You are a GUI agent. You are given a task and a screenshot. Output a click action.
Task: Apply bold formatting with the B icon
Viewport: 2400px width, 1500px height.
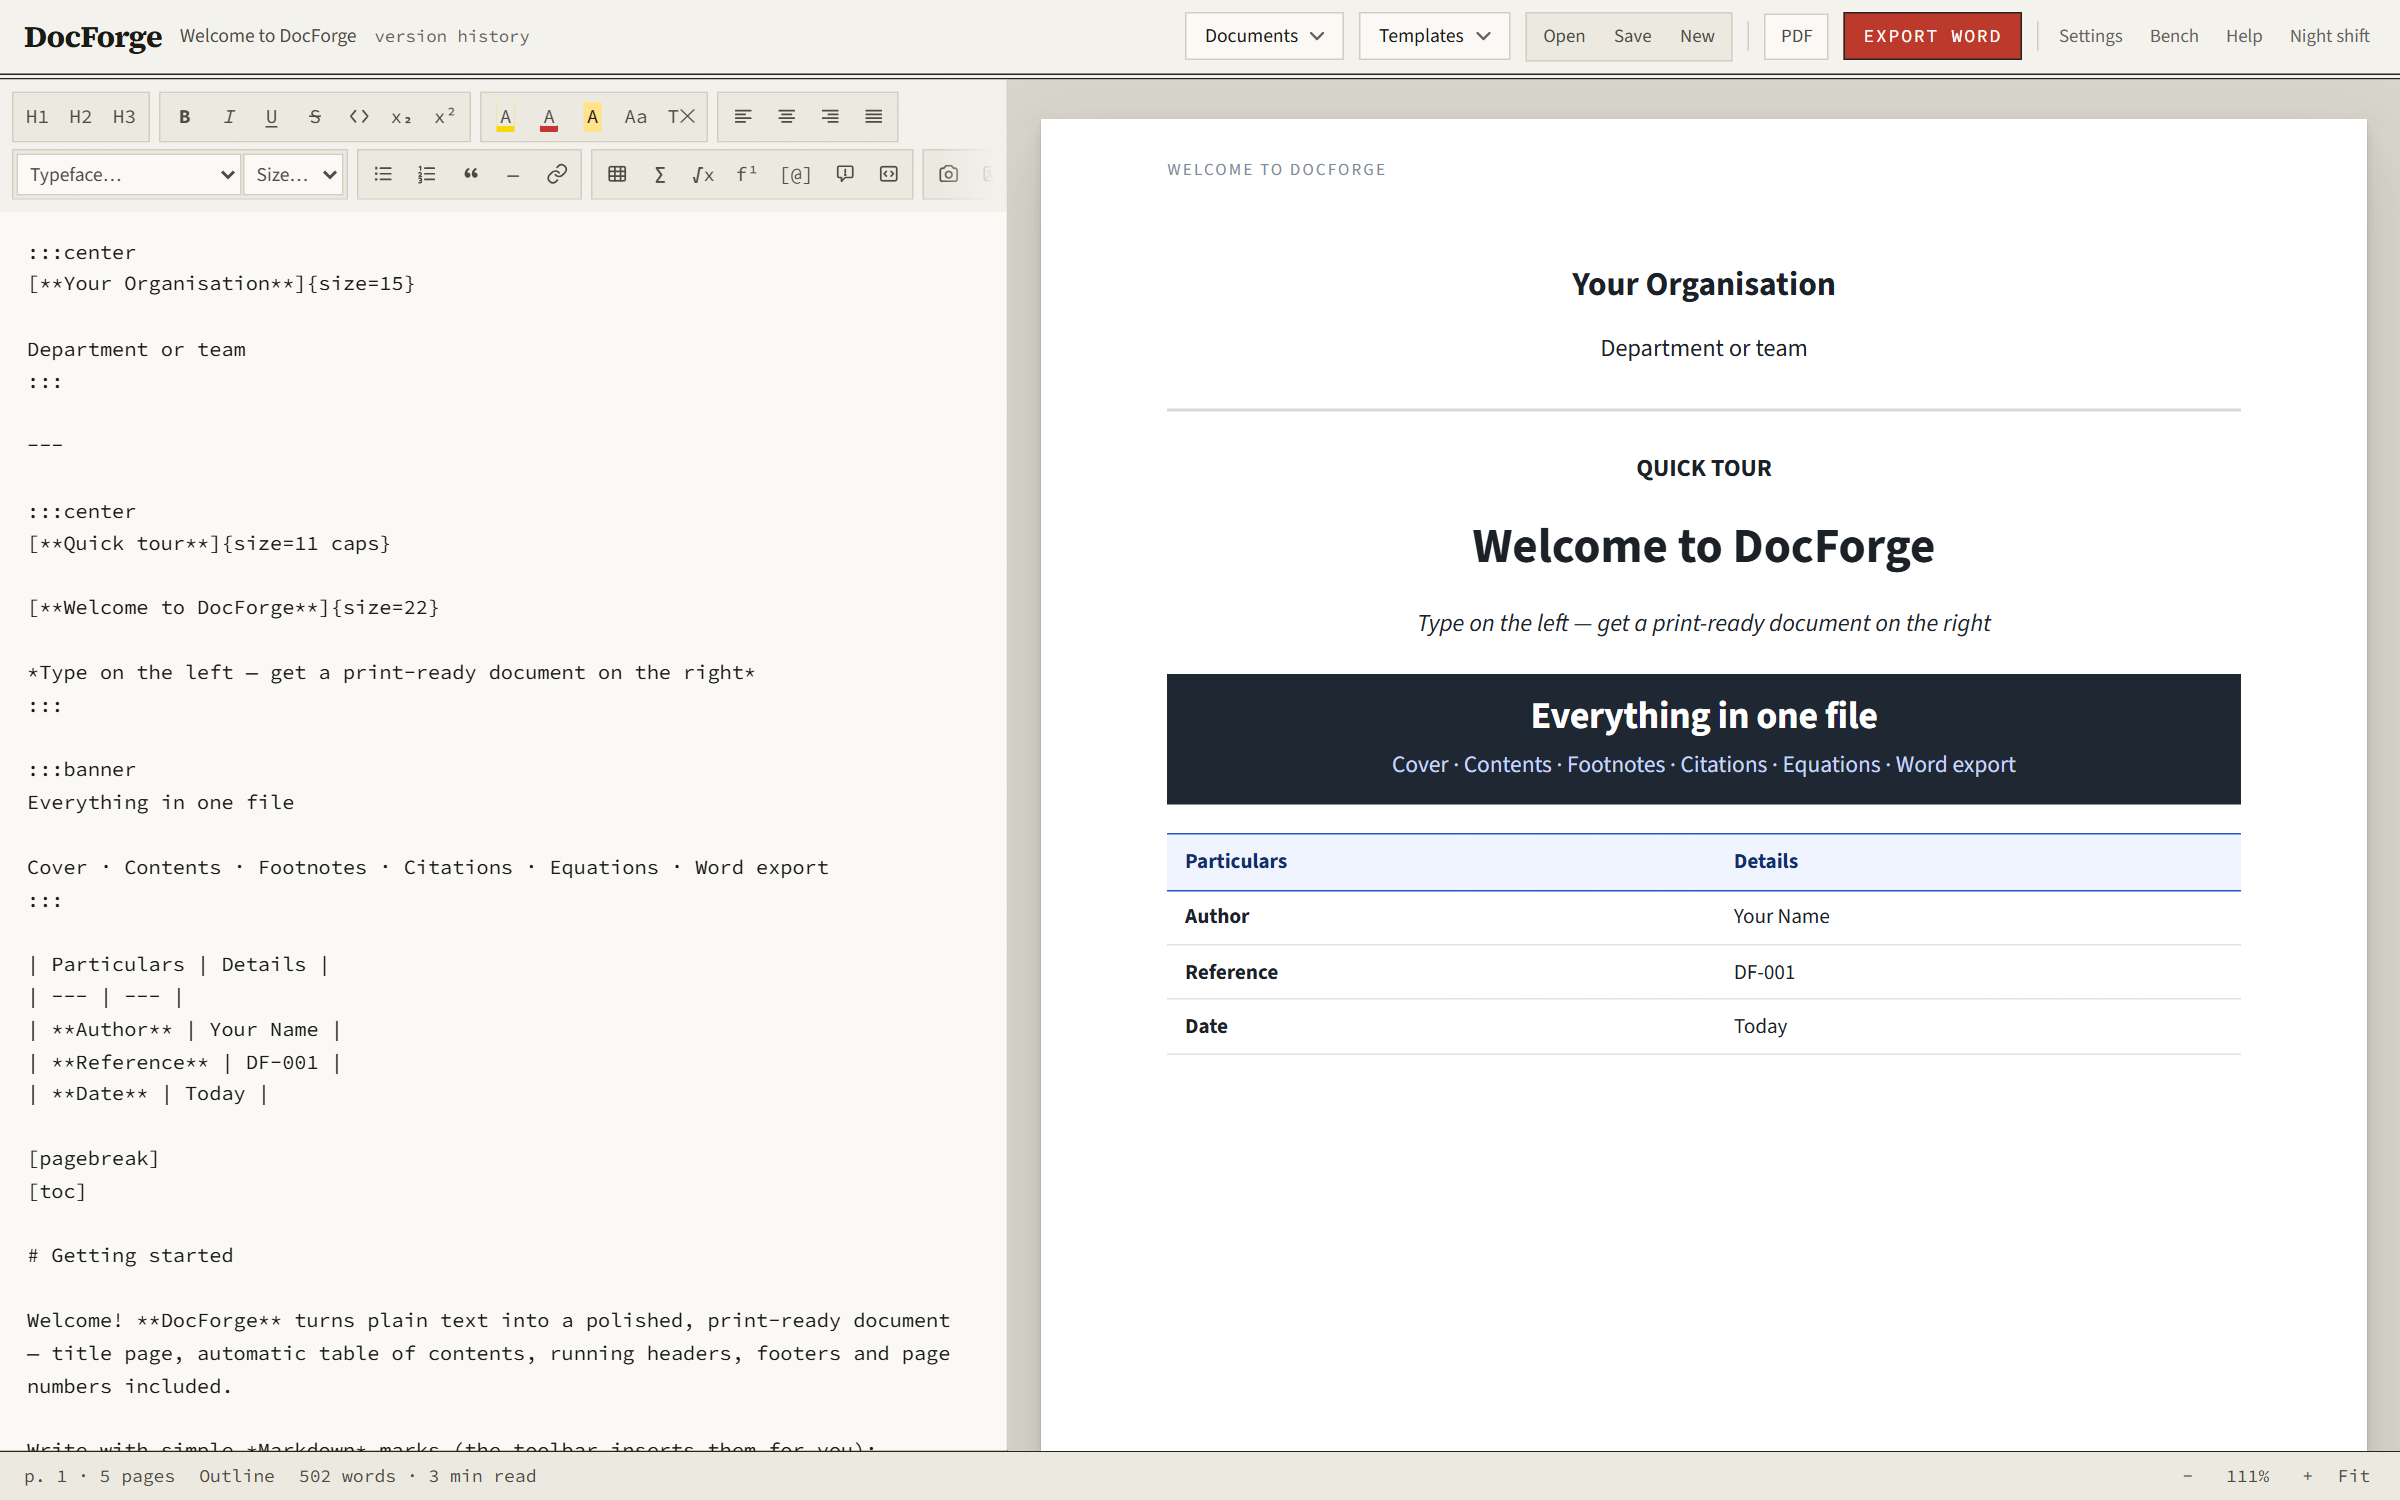(185, 117)
